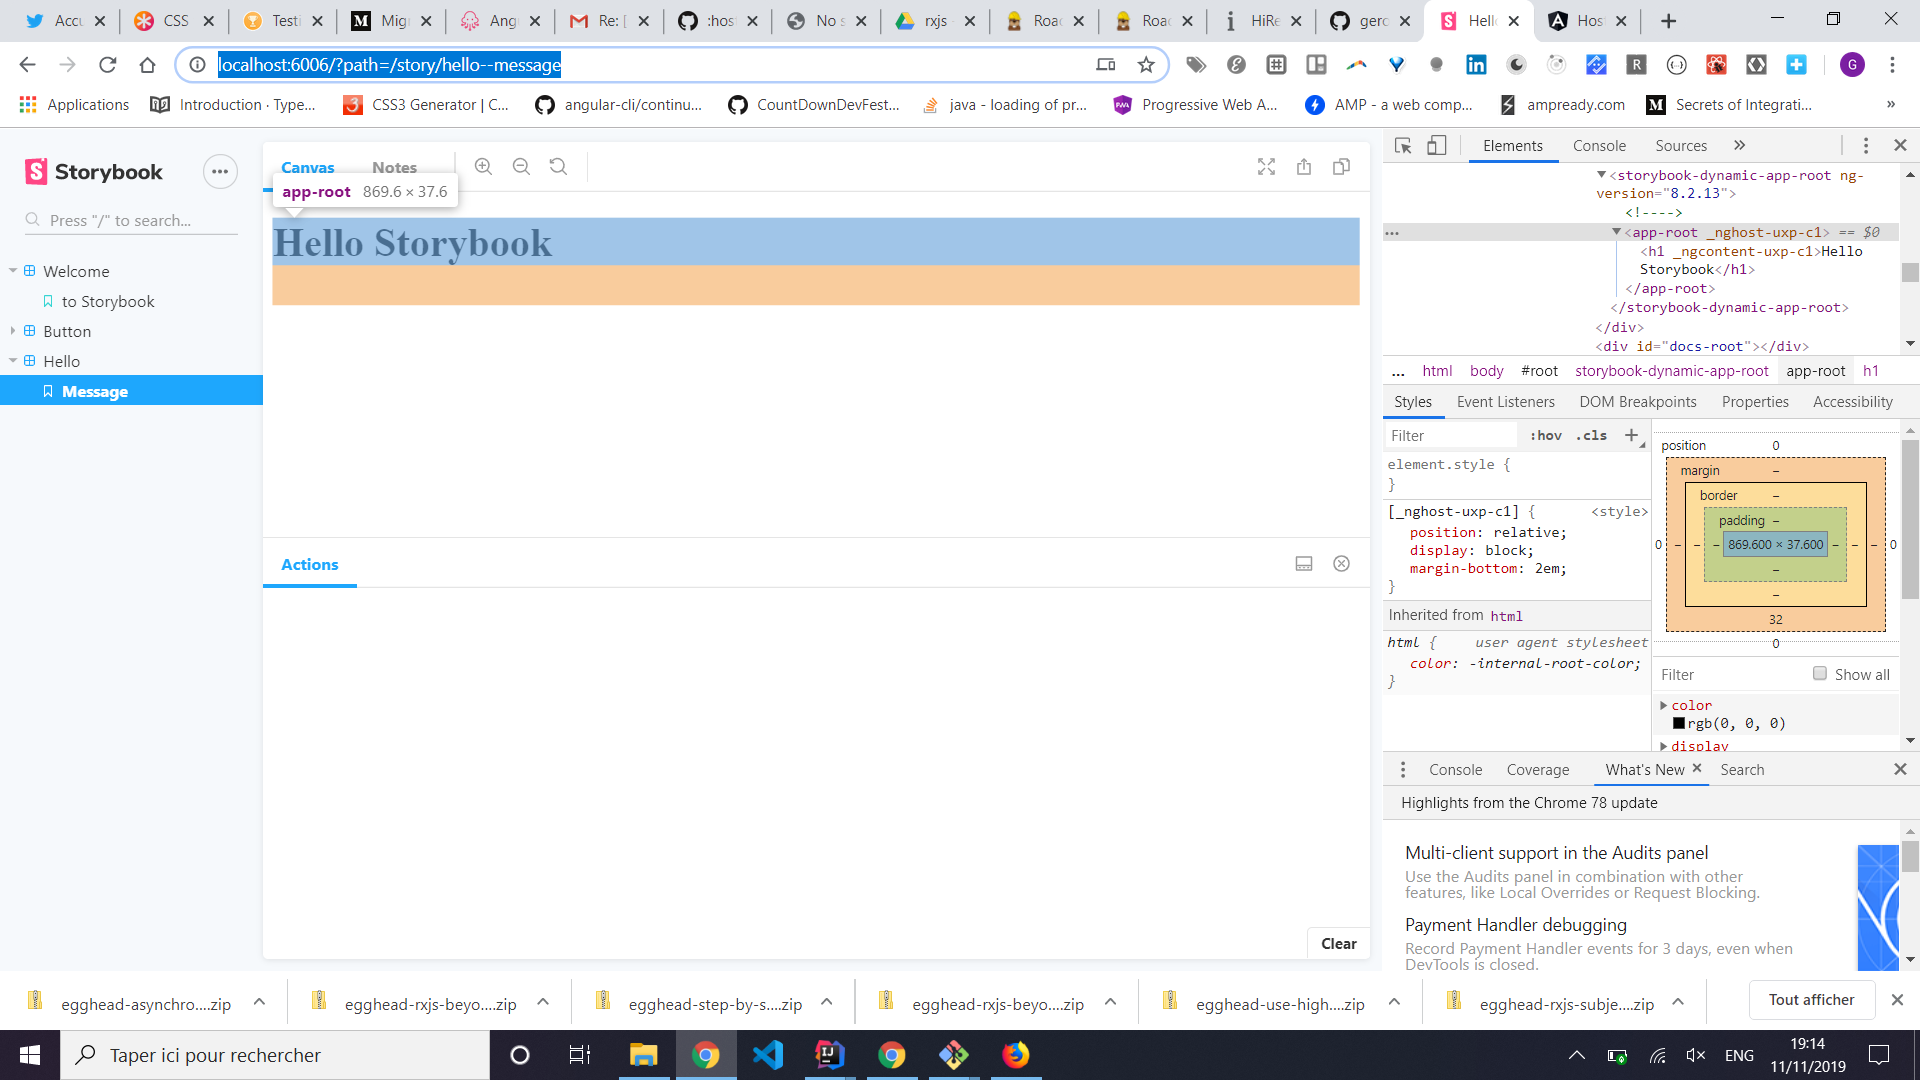1920x1080 pixels.
Task: Select the inspect element tool in DevTools
Action: pyautogui.click(x=1403, y=145)
